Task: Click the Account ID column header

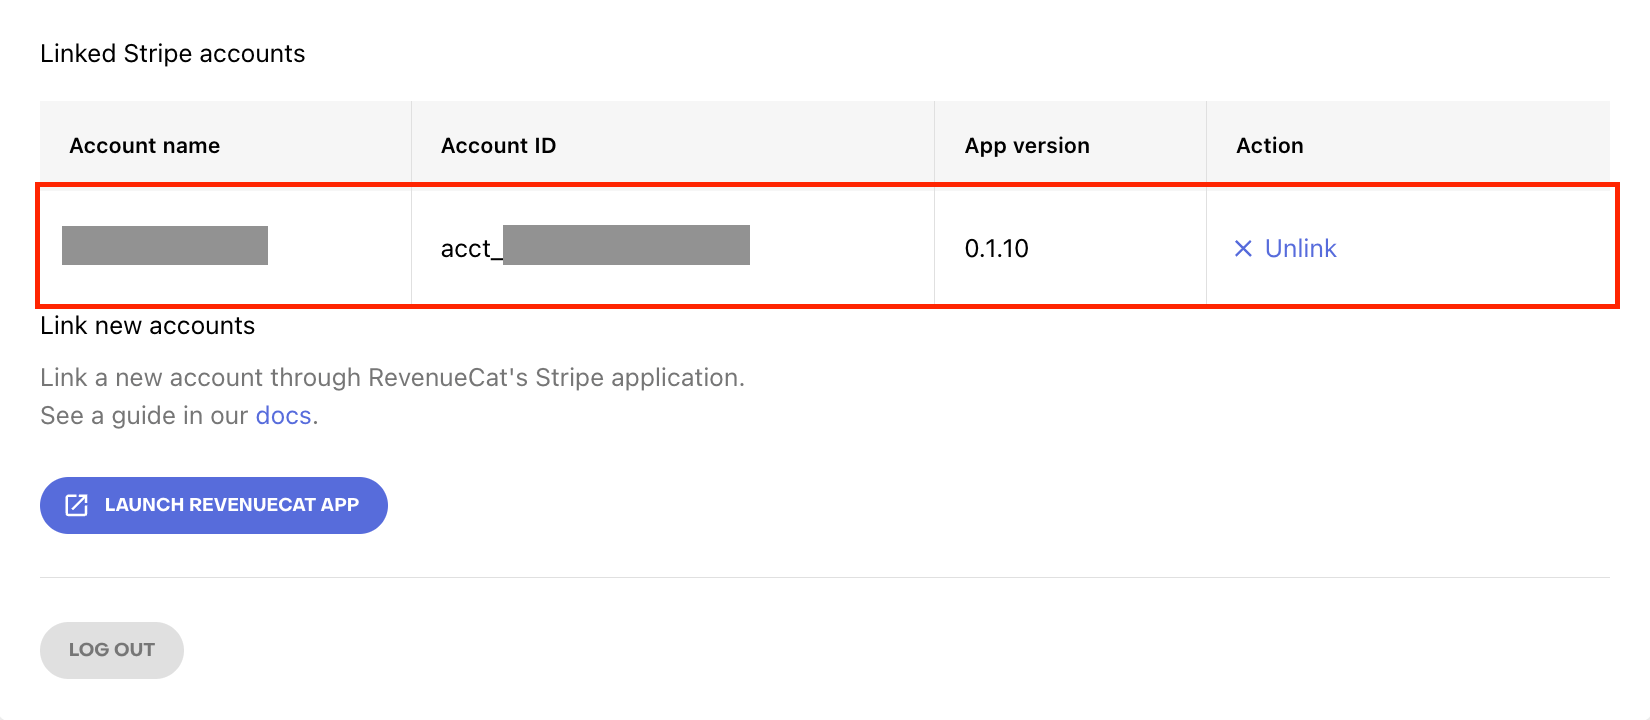Action: [x=498, y=146]
